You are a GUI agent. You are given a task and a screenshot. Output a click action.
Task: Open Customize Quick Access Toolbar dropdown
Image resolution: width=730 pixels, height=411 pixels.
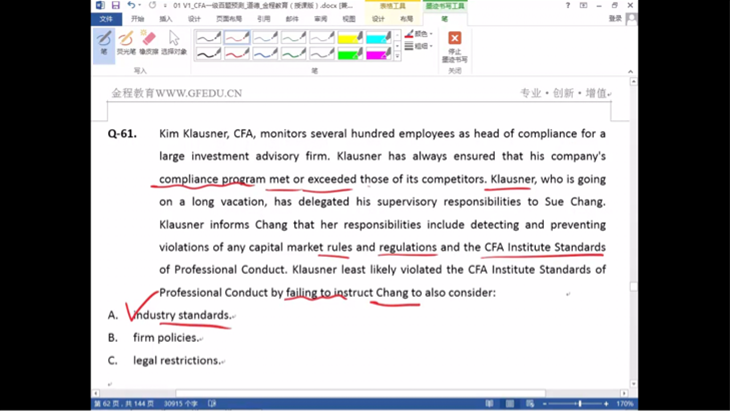[x=165, y=6]
